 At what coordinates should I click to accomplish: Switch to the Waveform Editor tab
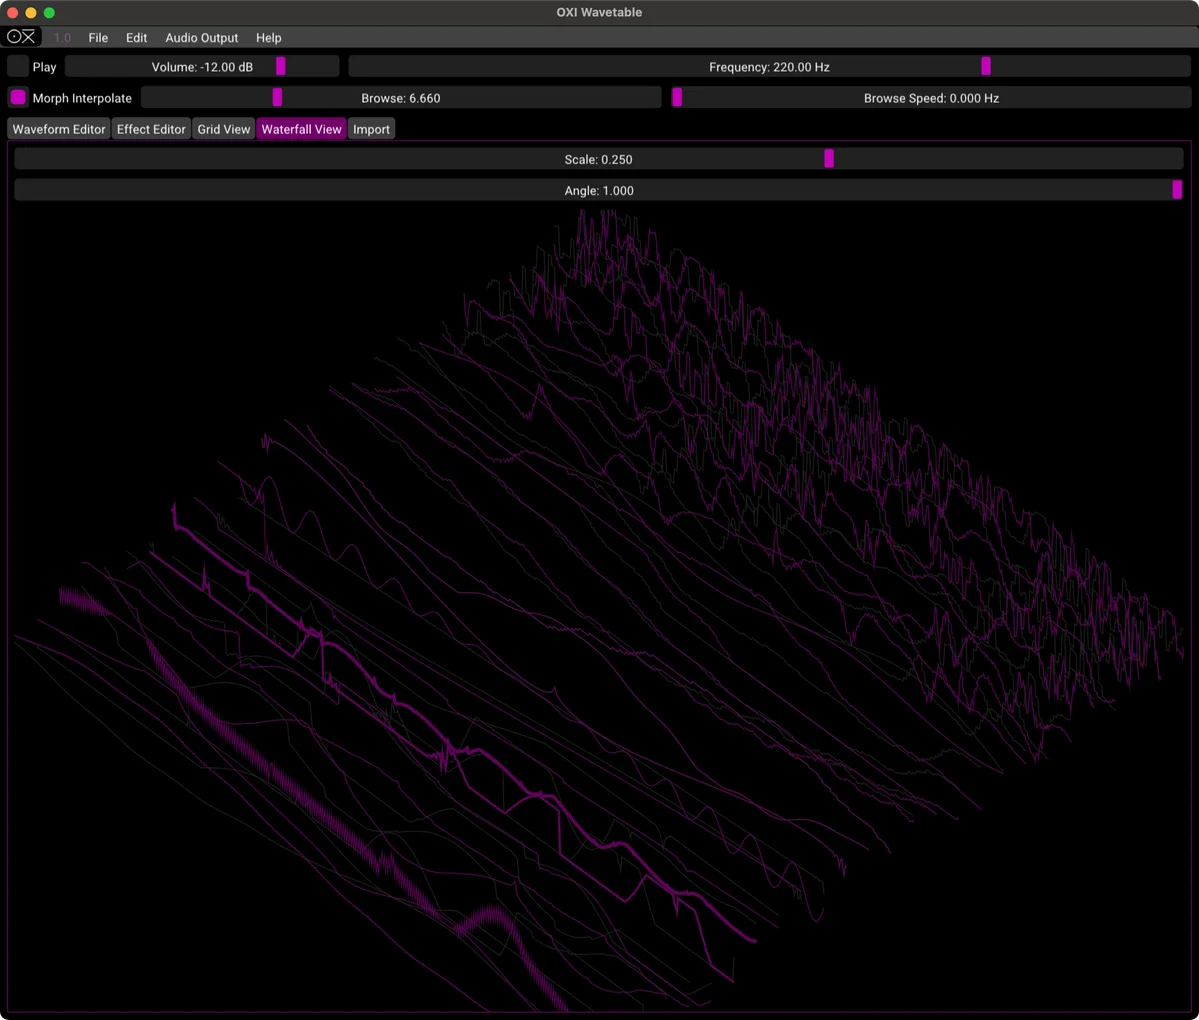(x=58, y=128)
